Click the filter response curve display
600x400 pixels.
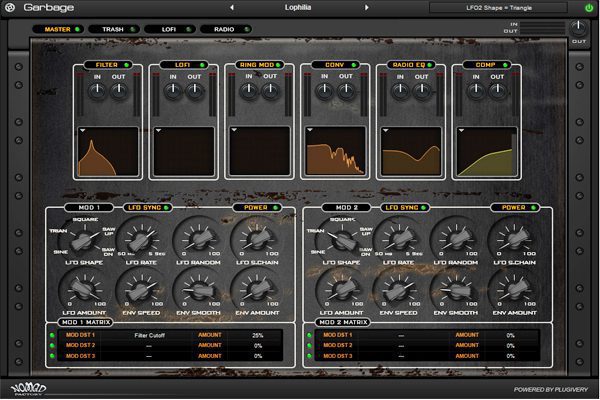pos(108,152)
